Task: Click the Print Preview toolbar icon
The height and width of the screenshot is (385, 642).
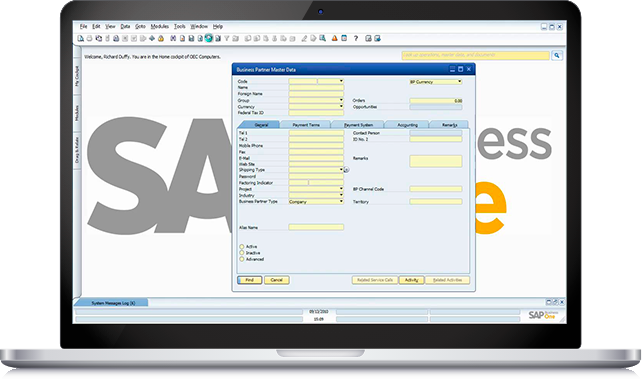Action: (x=81, y=38)
